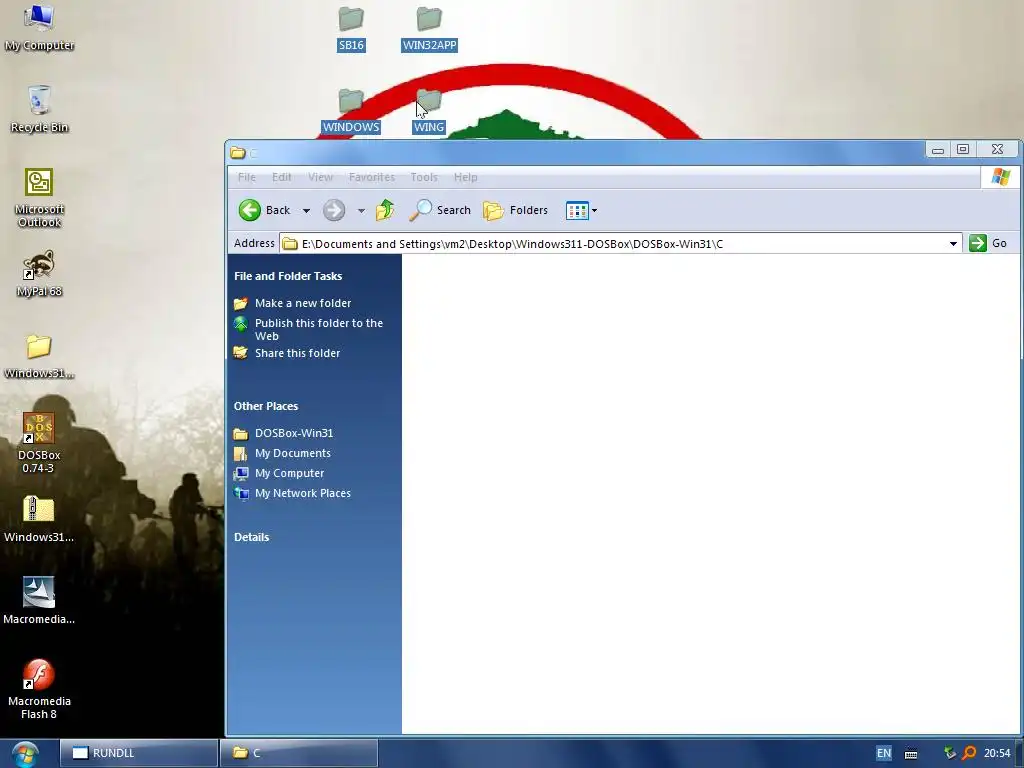Select the Windows31 zip archive icon
Image resolution: width=1024 pixels, height=768 pixels.
pos(39,519)
